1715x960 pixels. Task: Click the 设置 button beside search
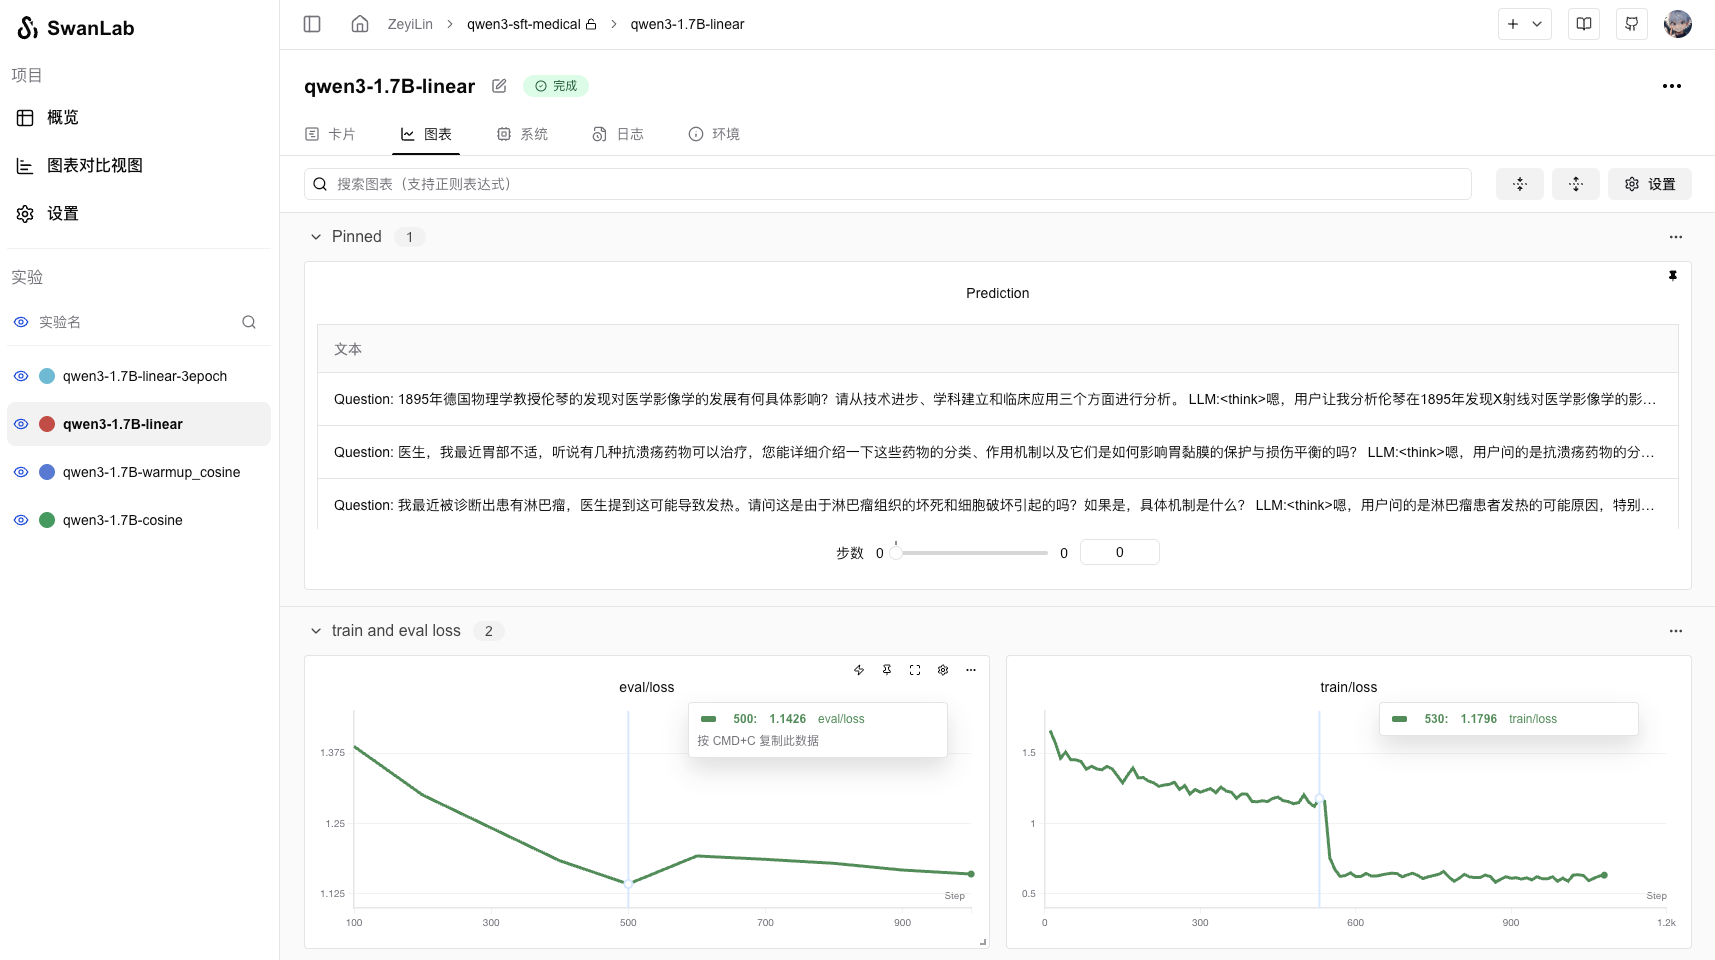tap(1649, 184)
